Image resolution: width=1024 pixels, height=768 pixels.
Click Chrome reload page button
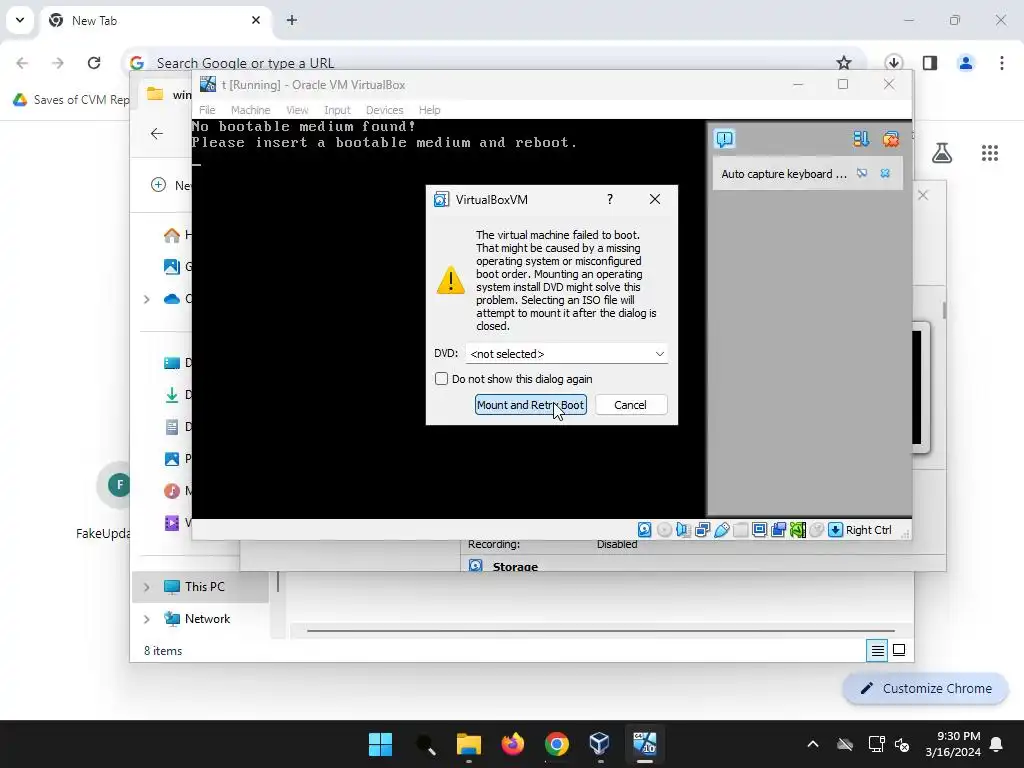[x=94, y=63]
